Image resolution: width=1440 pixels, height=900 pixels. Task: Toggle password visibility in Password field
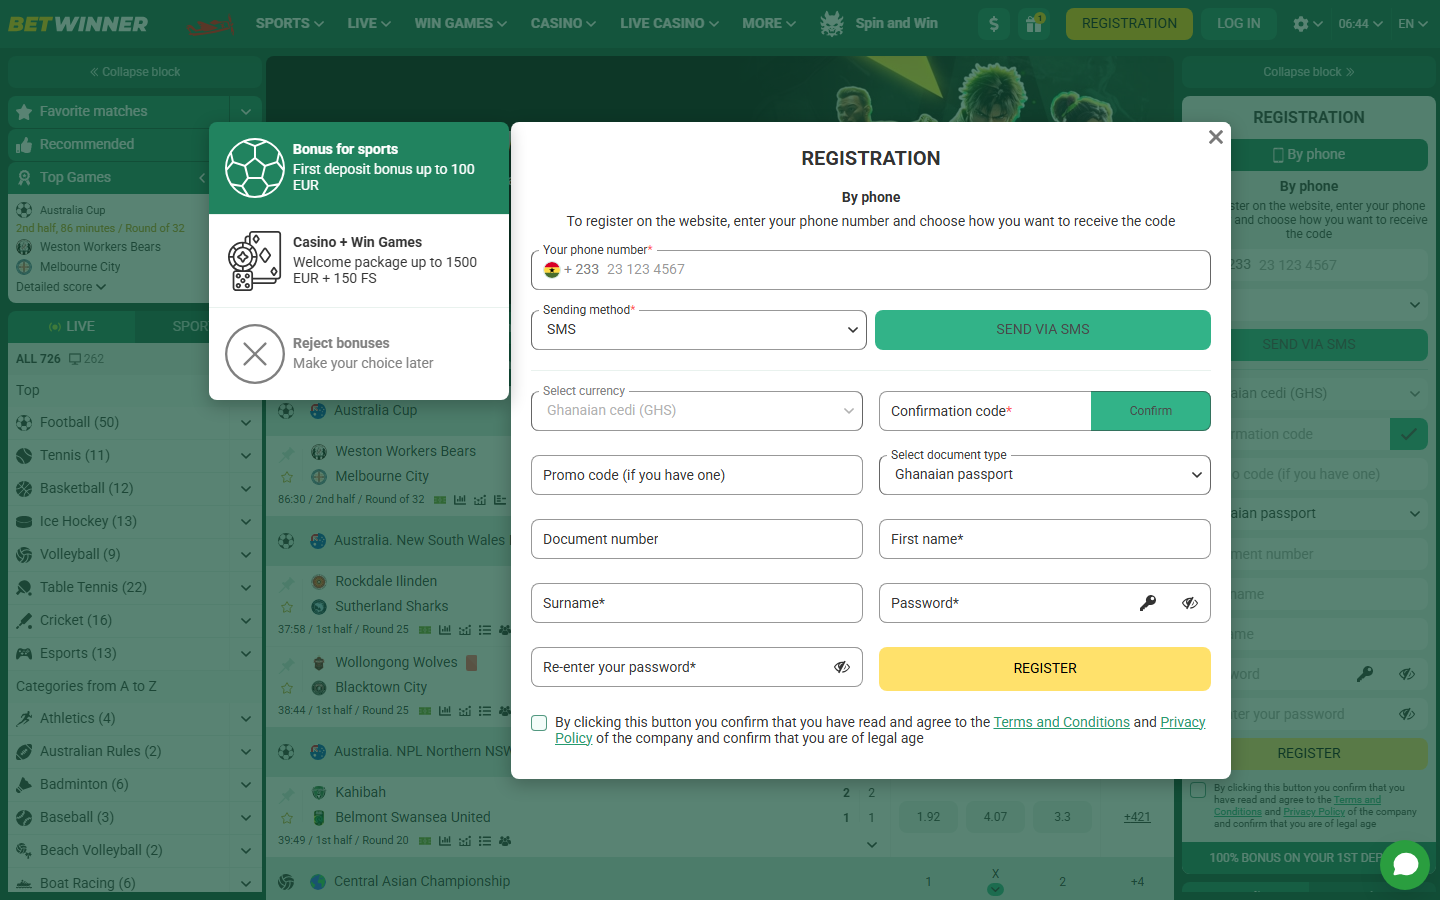tap(1190, 603)
